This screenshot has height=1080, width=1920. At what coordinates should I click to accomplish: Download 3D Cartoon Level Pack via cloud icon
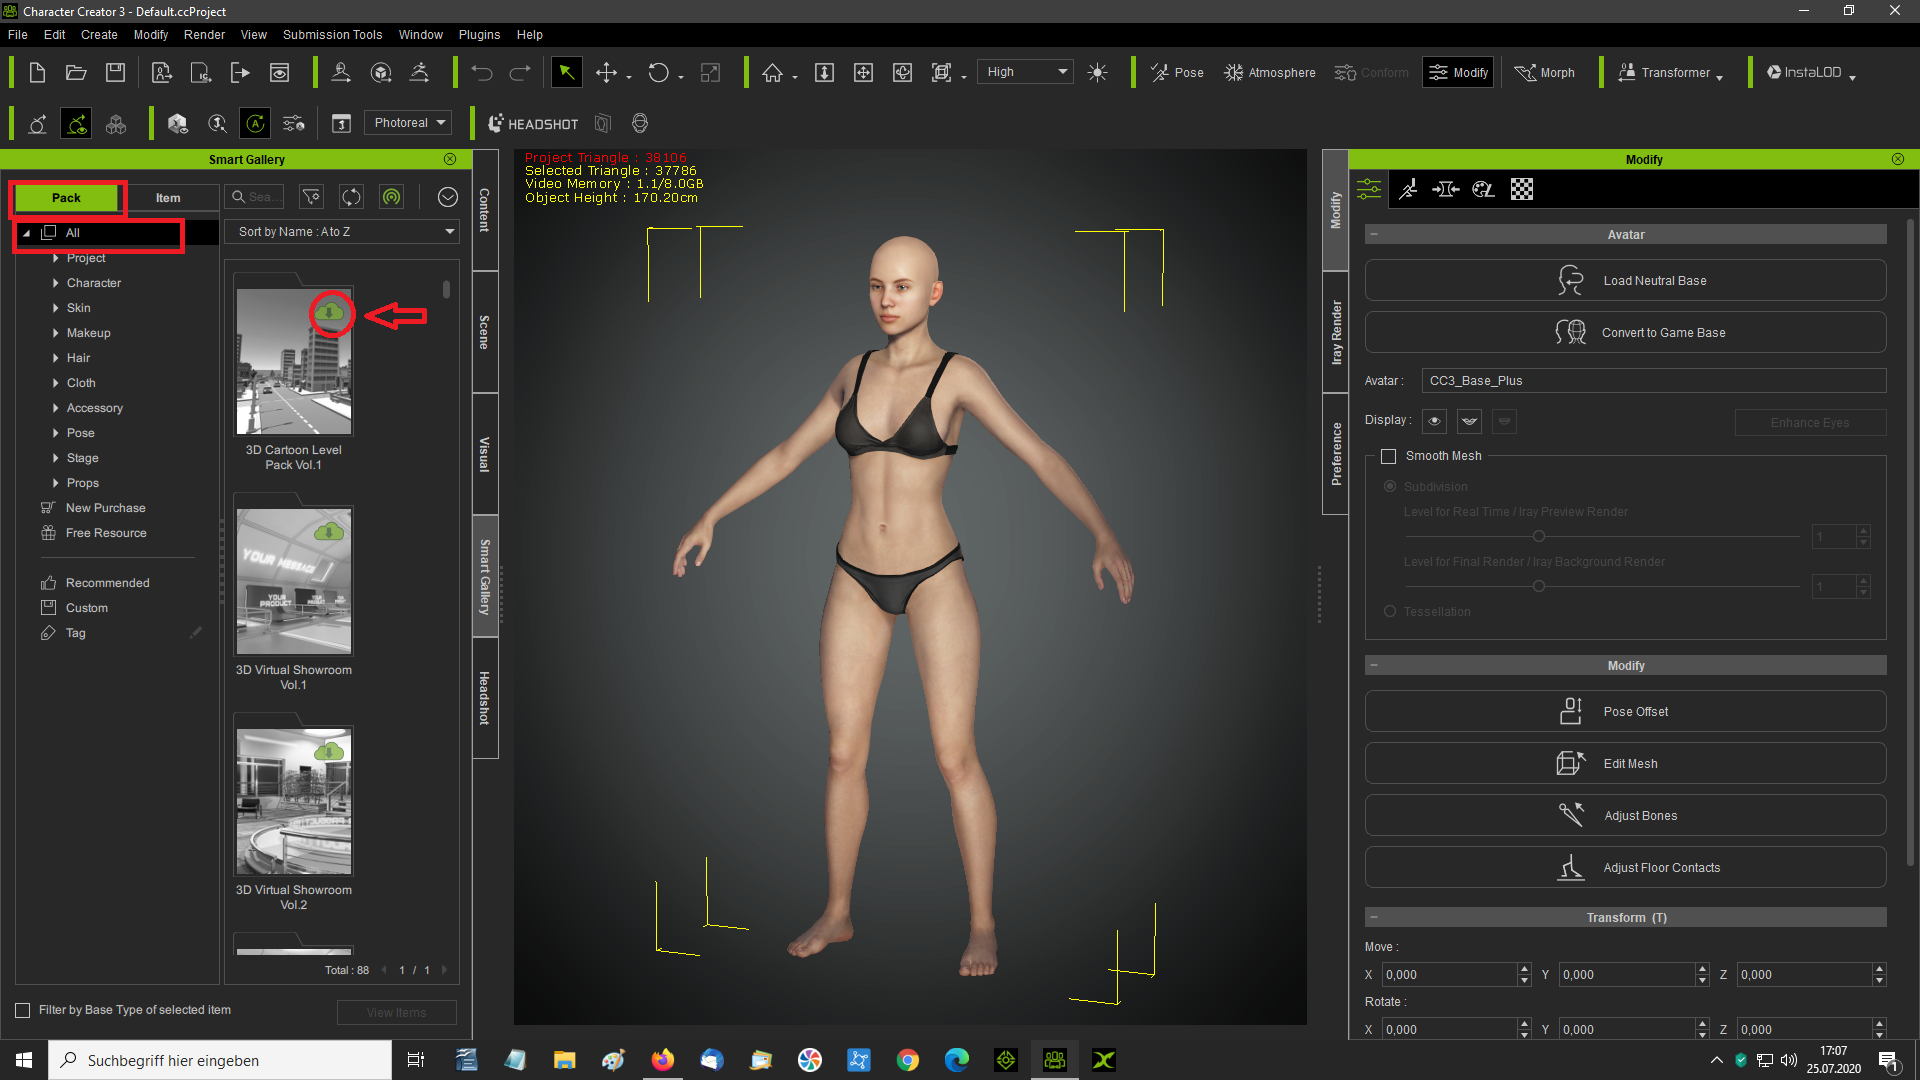pos(329,314)
